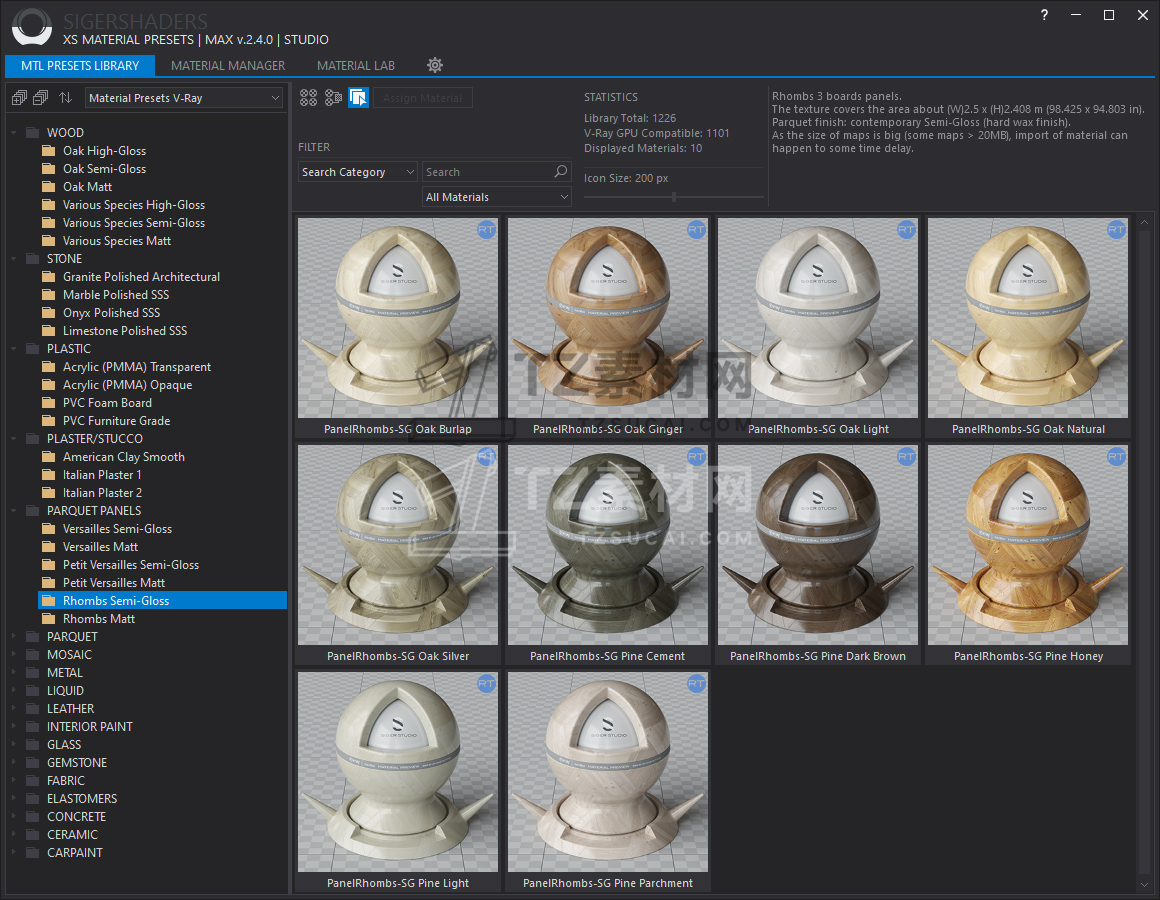
Task: Expand the FABRIC category arrow
Action: pos(13,781)
